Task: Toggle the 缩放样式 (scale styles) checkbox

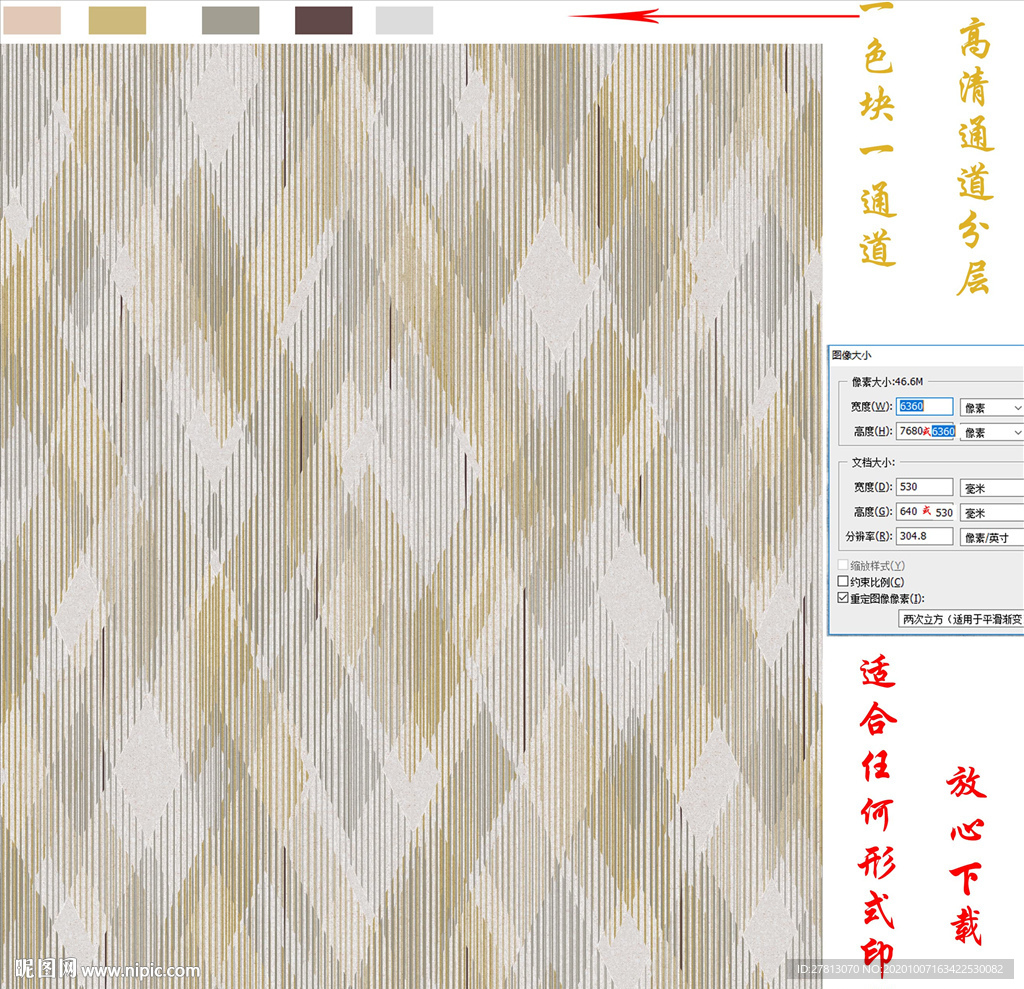Action: 843,566
